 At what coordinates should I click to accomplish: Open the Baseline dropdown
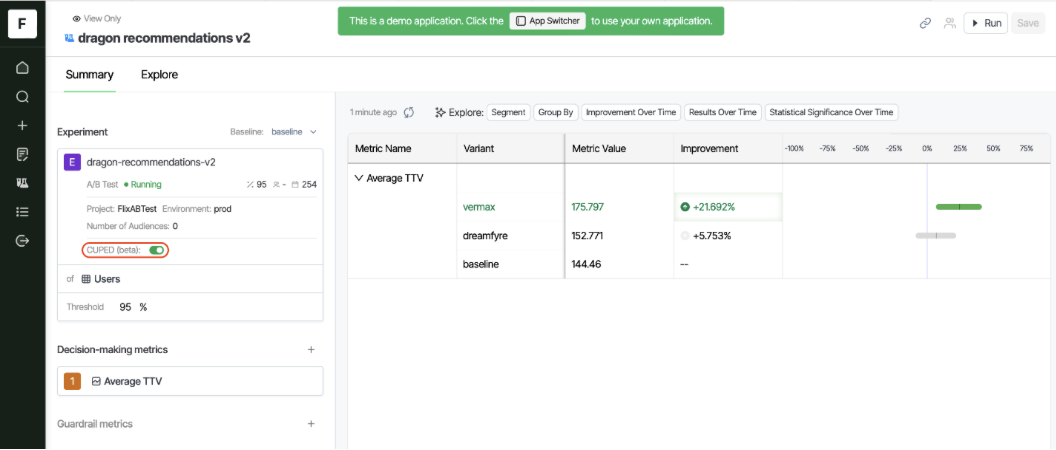pos(293,131)
